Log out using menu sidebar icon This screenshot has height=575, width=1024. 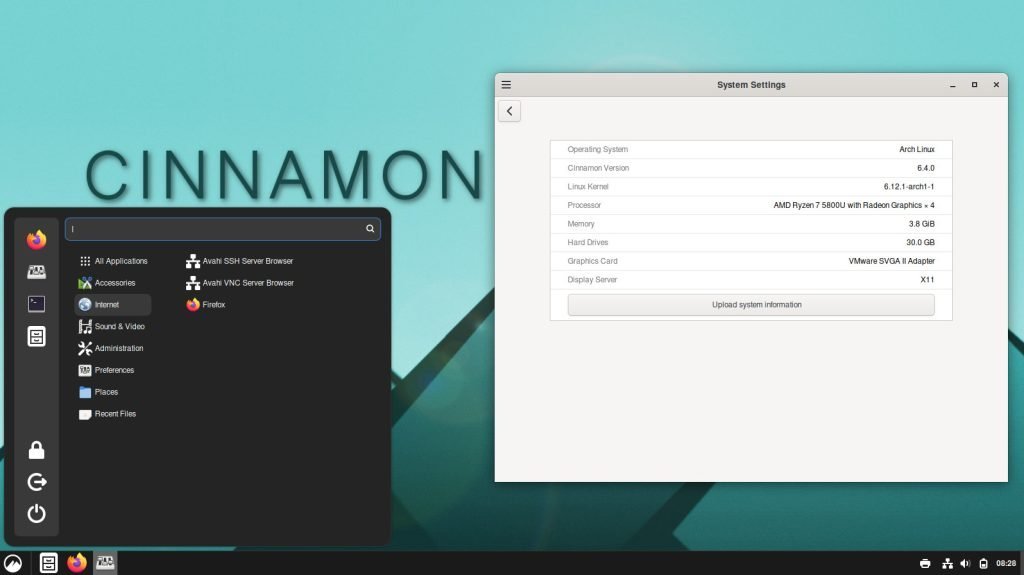(37, 482)
